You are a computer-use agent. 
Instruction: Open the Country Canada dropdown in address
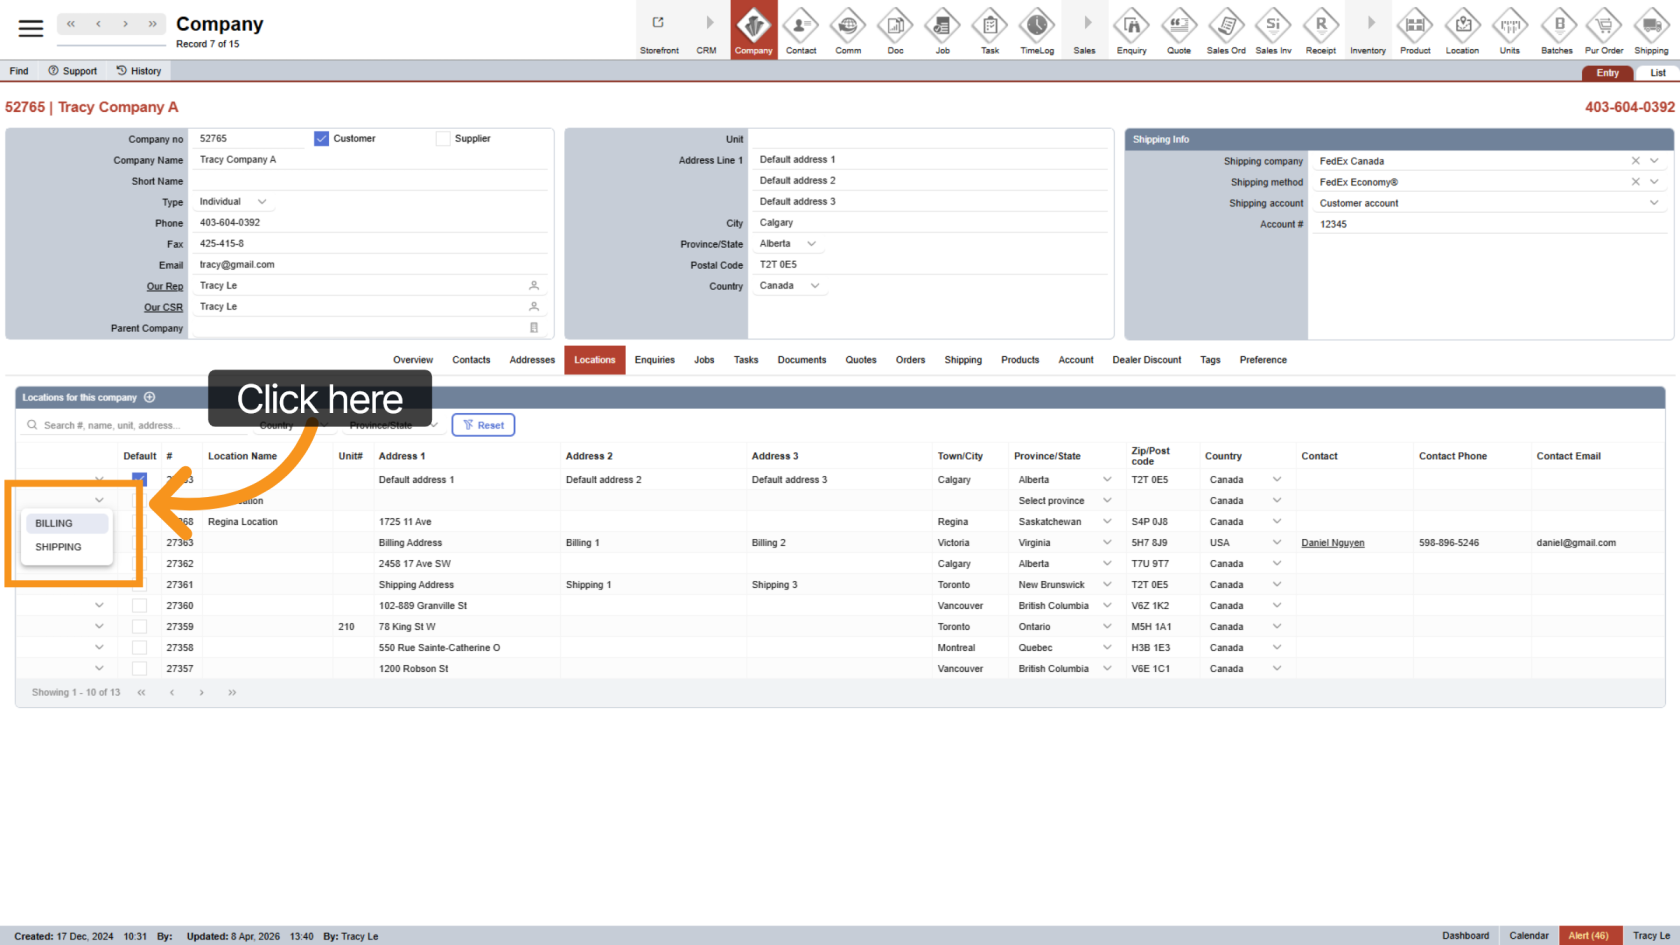coord(790,286)
